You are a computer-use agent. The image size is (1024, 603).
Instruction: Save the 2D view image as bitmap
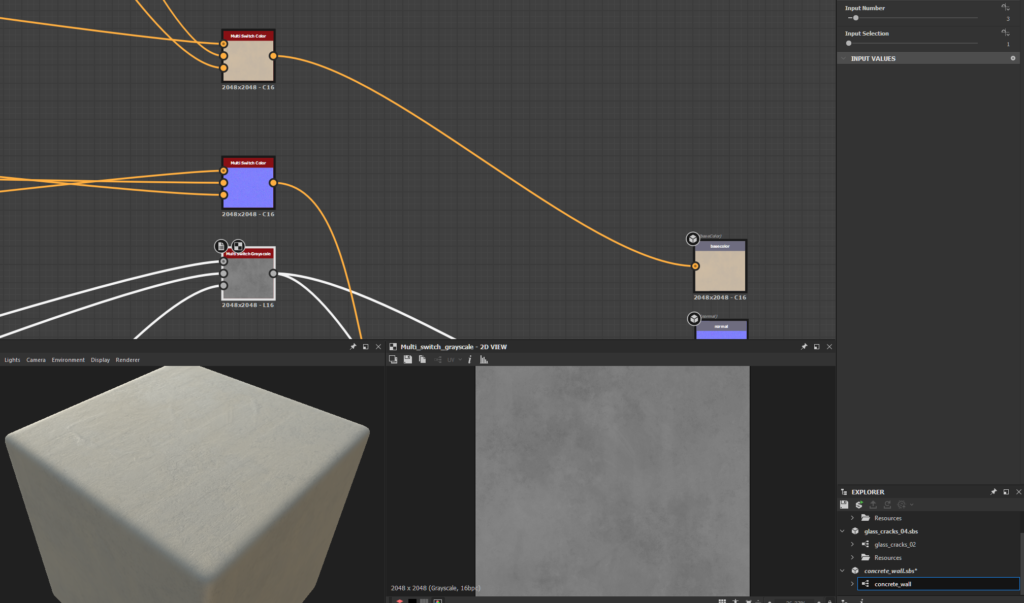coord(408,360)
